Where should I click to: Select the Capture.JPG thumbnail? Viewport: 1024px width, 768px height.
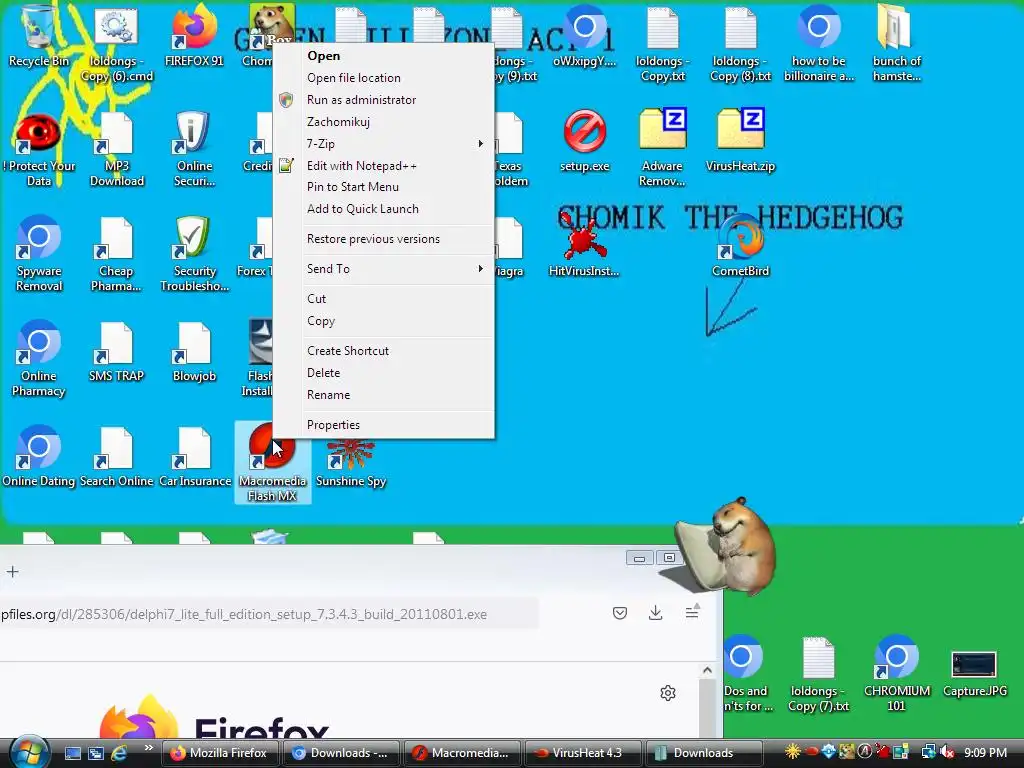974,673
